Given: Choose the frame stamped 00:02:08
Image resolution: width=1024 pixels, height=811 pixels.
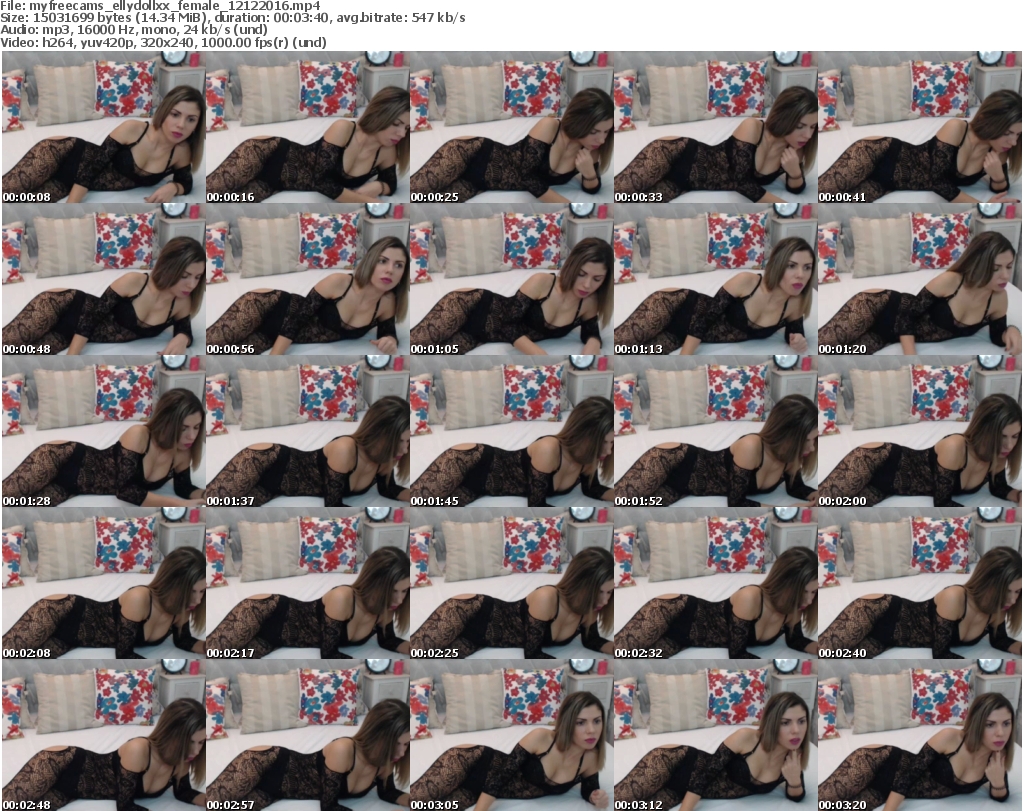Looking at the screenshot, I should pos(104,584).
